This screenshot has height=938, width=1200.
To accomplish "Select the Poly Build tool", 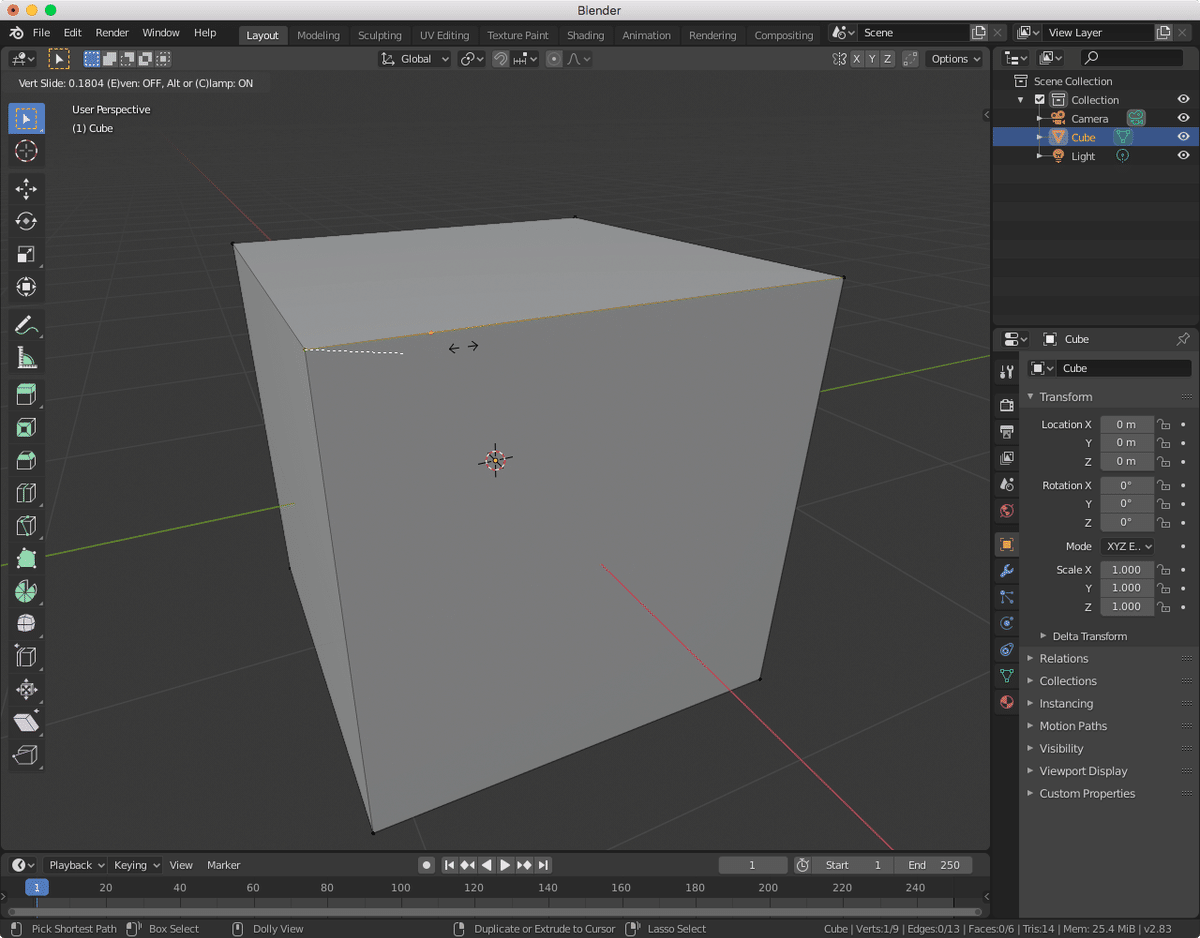I will point(27,559).
